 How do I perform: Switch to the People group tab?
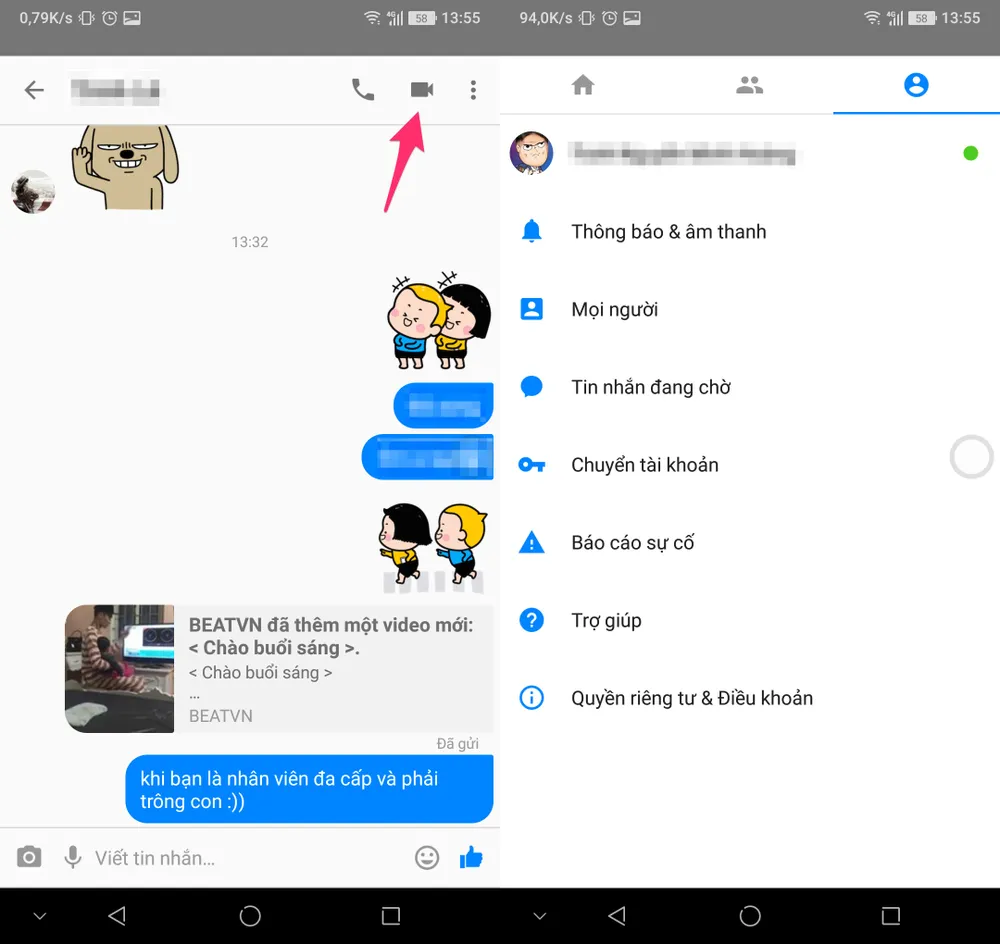(749, 85)
